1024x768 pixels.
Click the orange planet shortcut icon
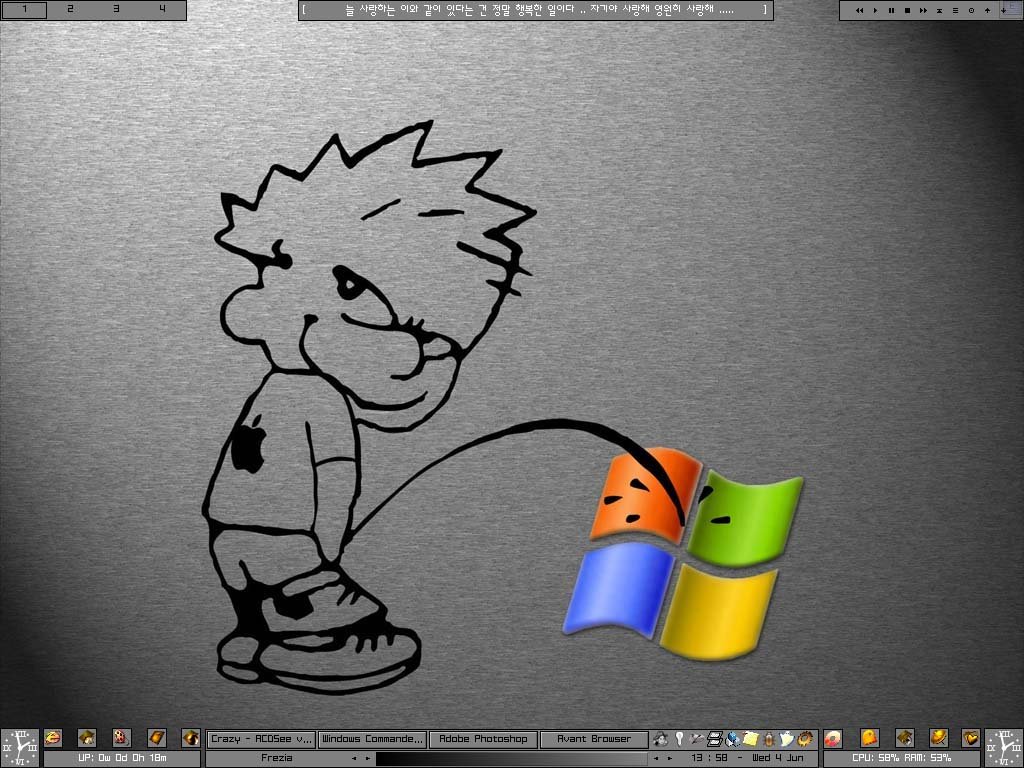(938, 738)
